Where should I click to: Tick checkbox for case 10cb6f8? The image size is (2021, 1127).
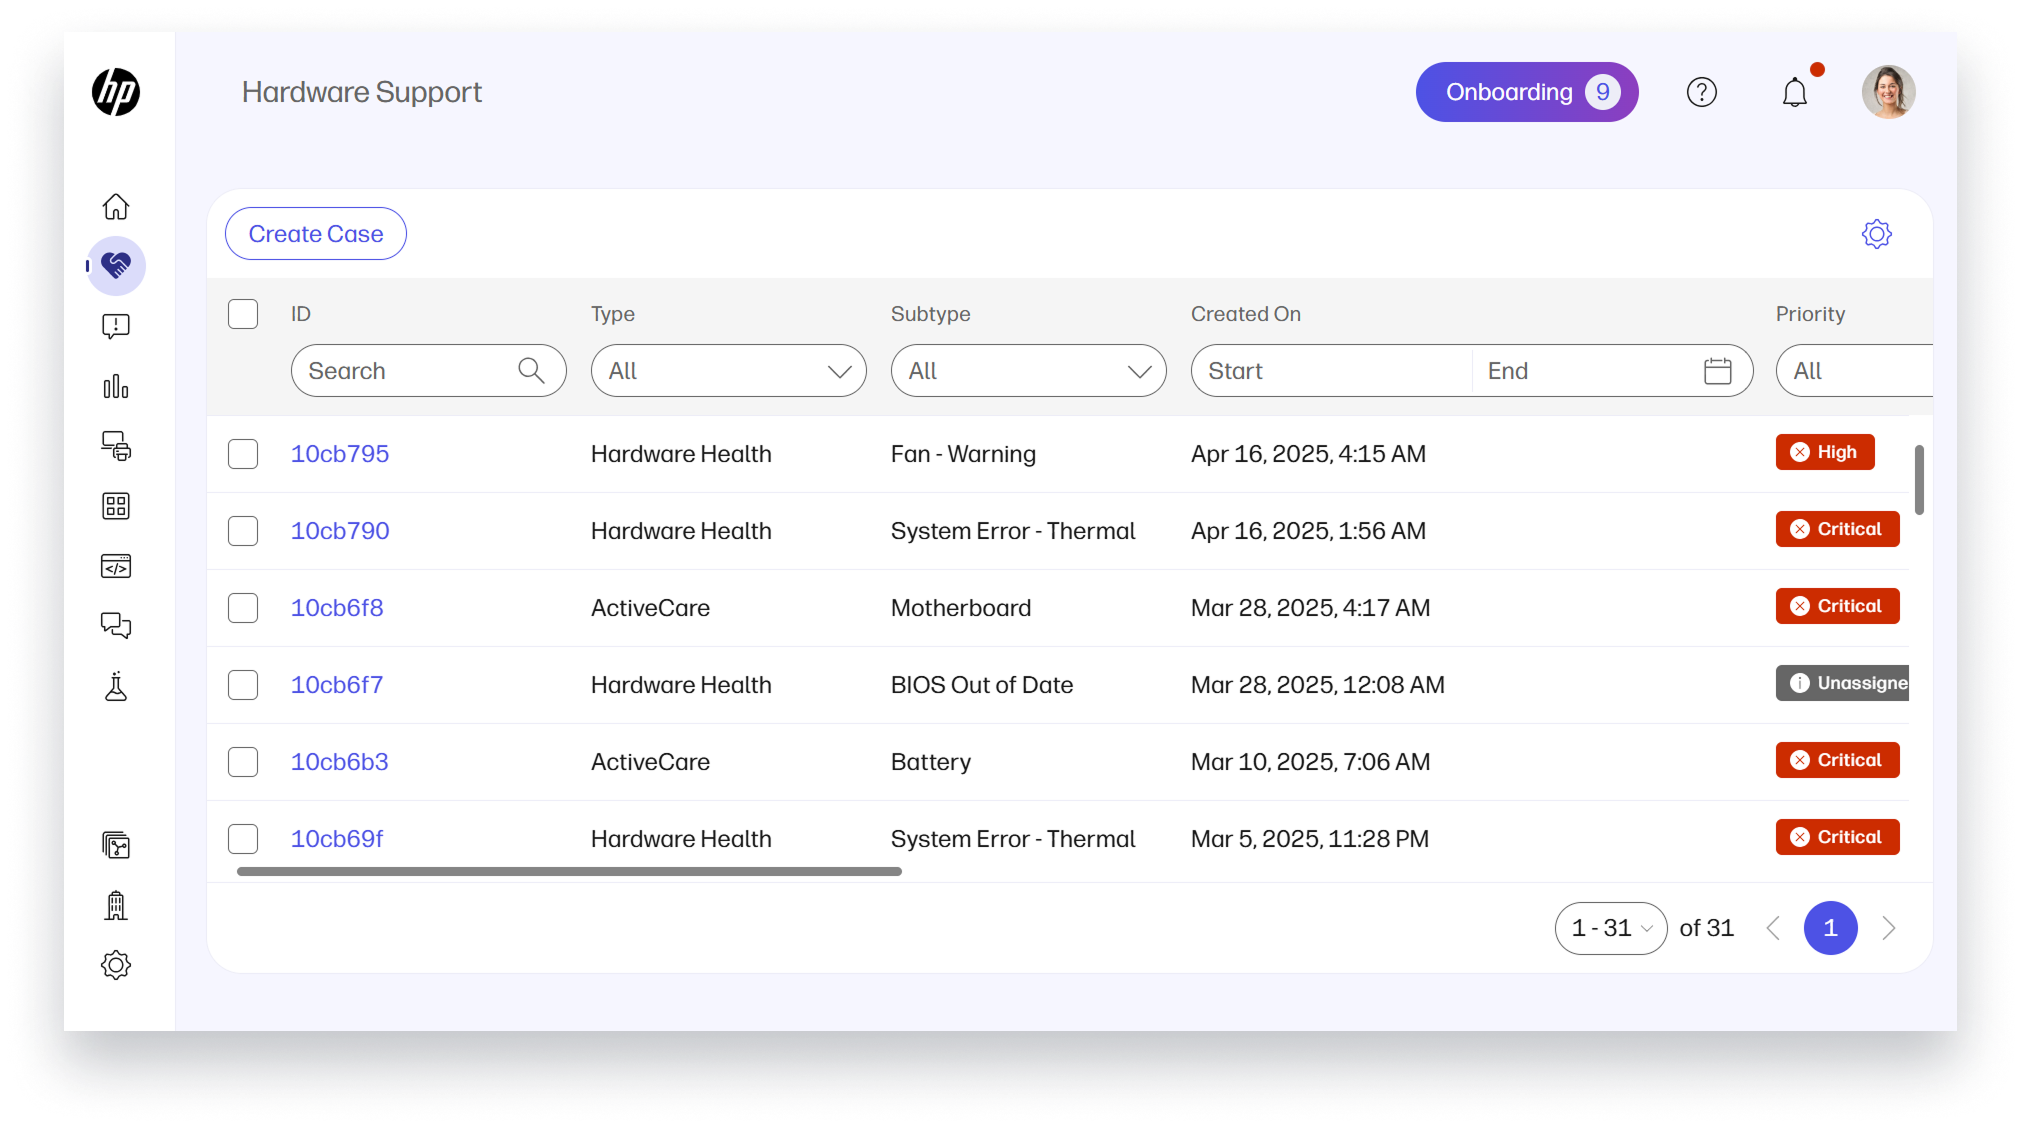click(x=243, y=608)
